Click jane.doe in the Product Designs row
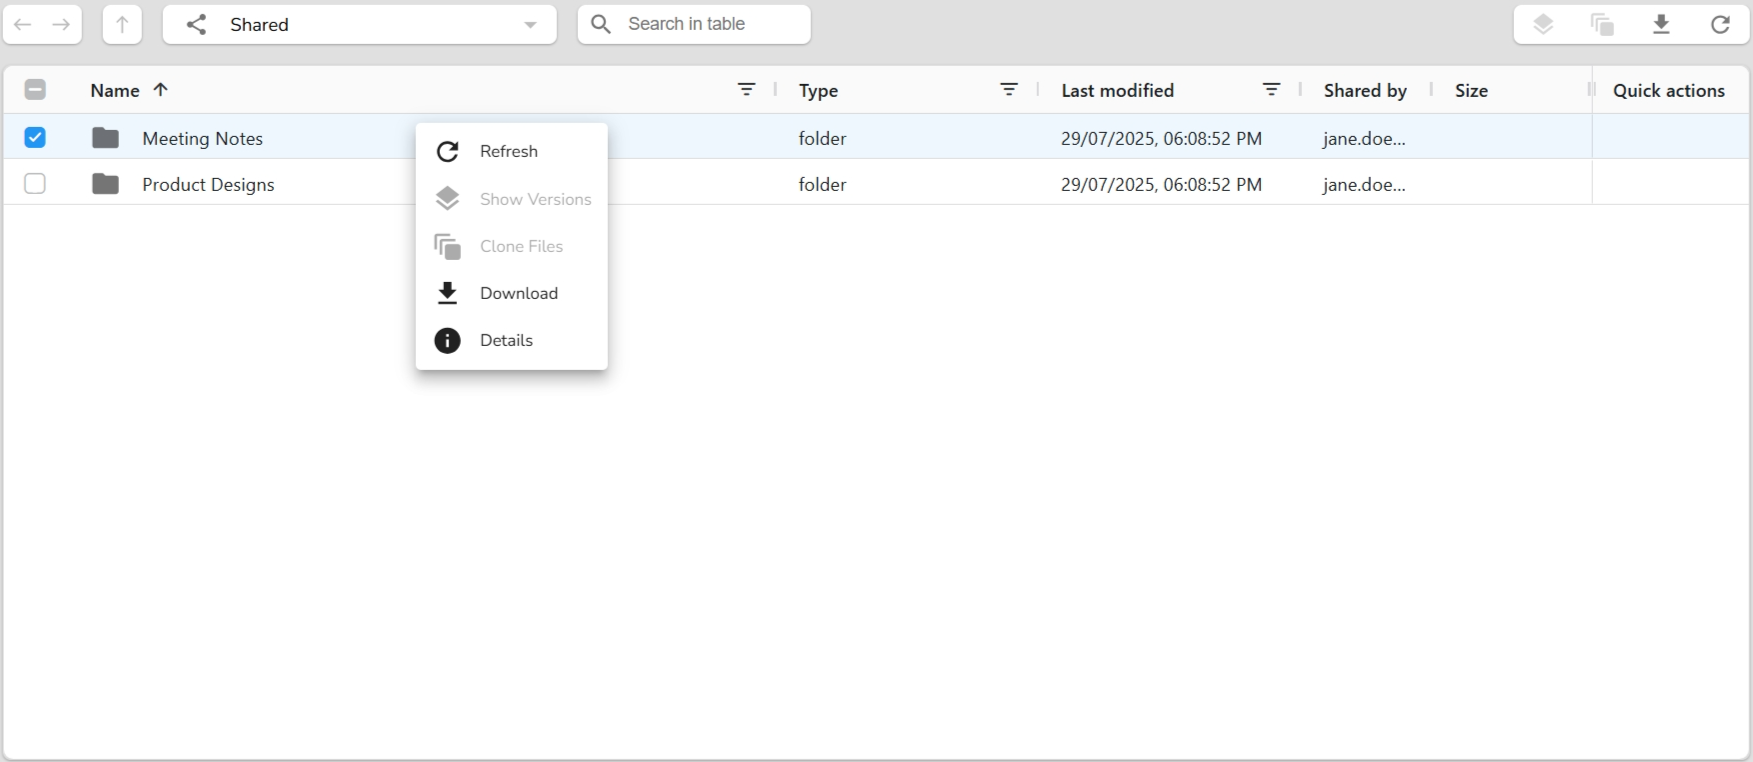This screenshot has height=762, width=1753. coord(1364,184)
